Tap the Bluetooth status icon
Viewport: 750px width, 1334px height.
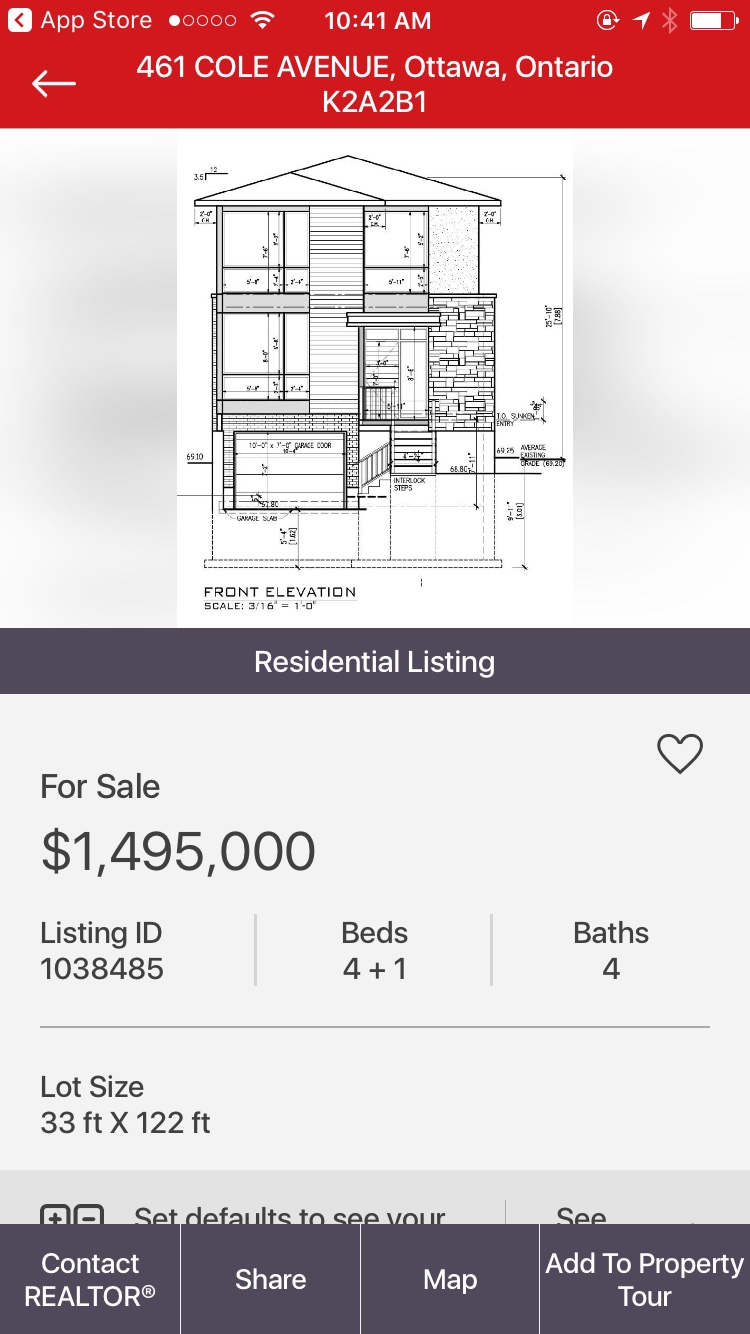670,20
